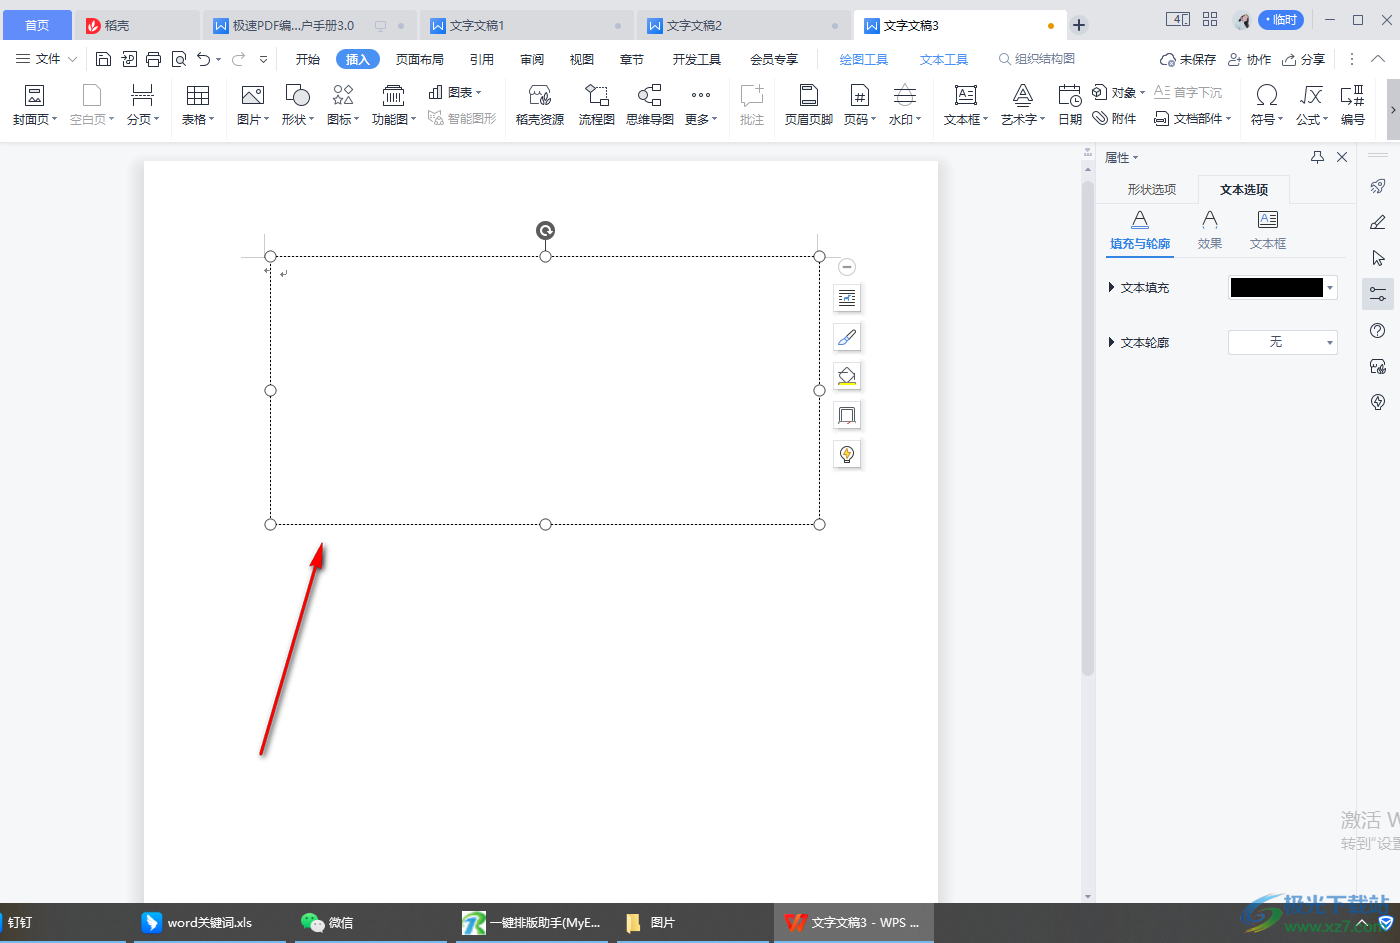Viewport: 1400px width, 943px height.
Task: Pin the properties panel
Action: 1317,157
